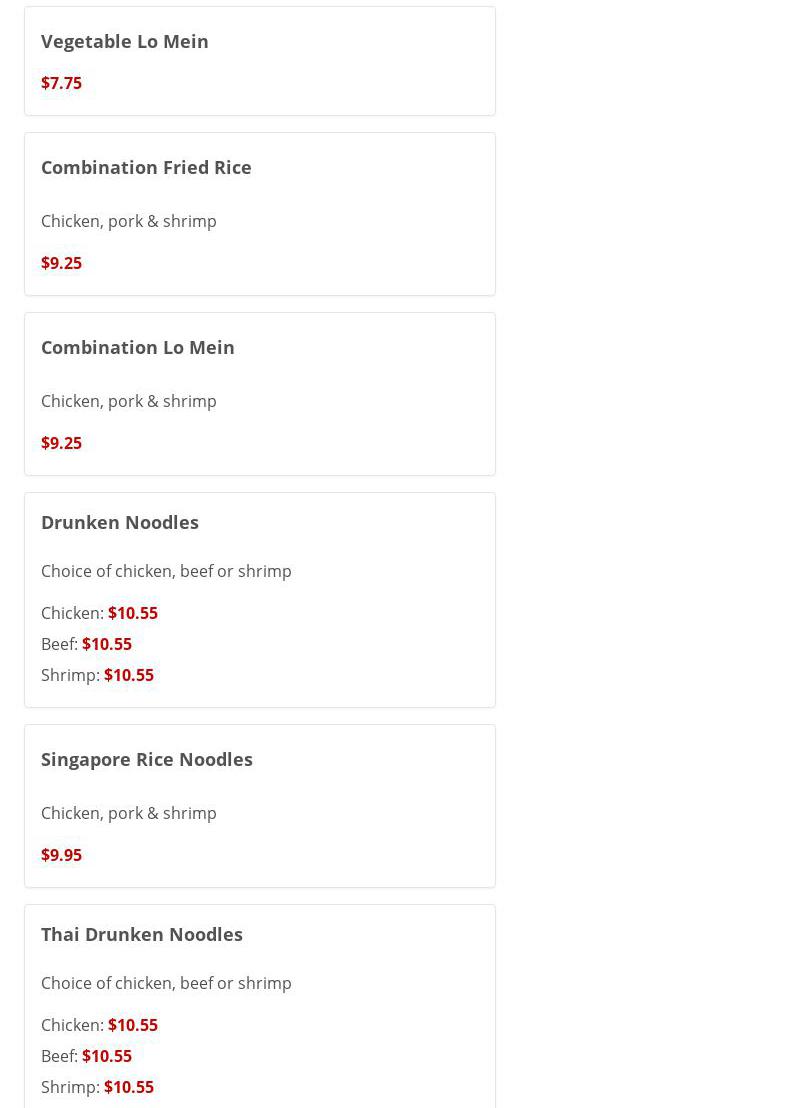Choose Beef option for Thai Drunken Noodles
Image resolution: width=785 pixels, height=1108 pixels.
click(x=86, y=1056)
